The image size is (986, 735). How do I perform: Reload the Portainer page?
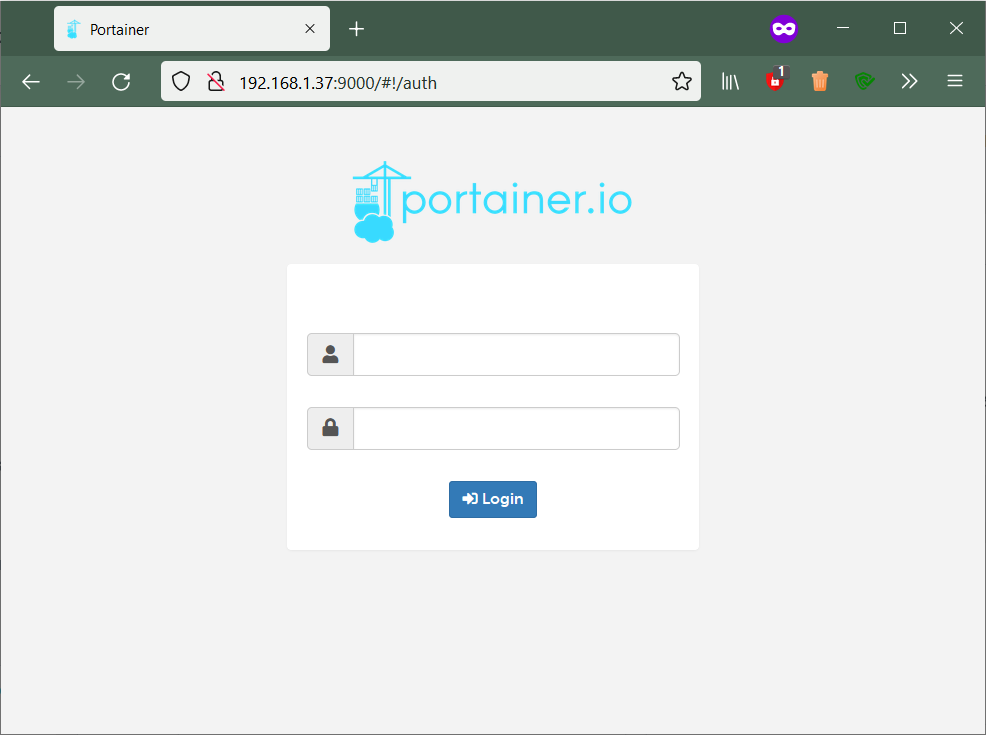[x=121, y=82]
